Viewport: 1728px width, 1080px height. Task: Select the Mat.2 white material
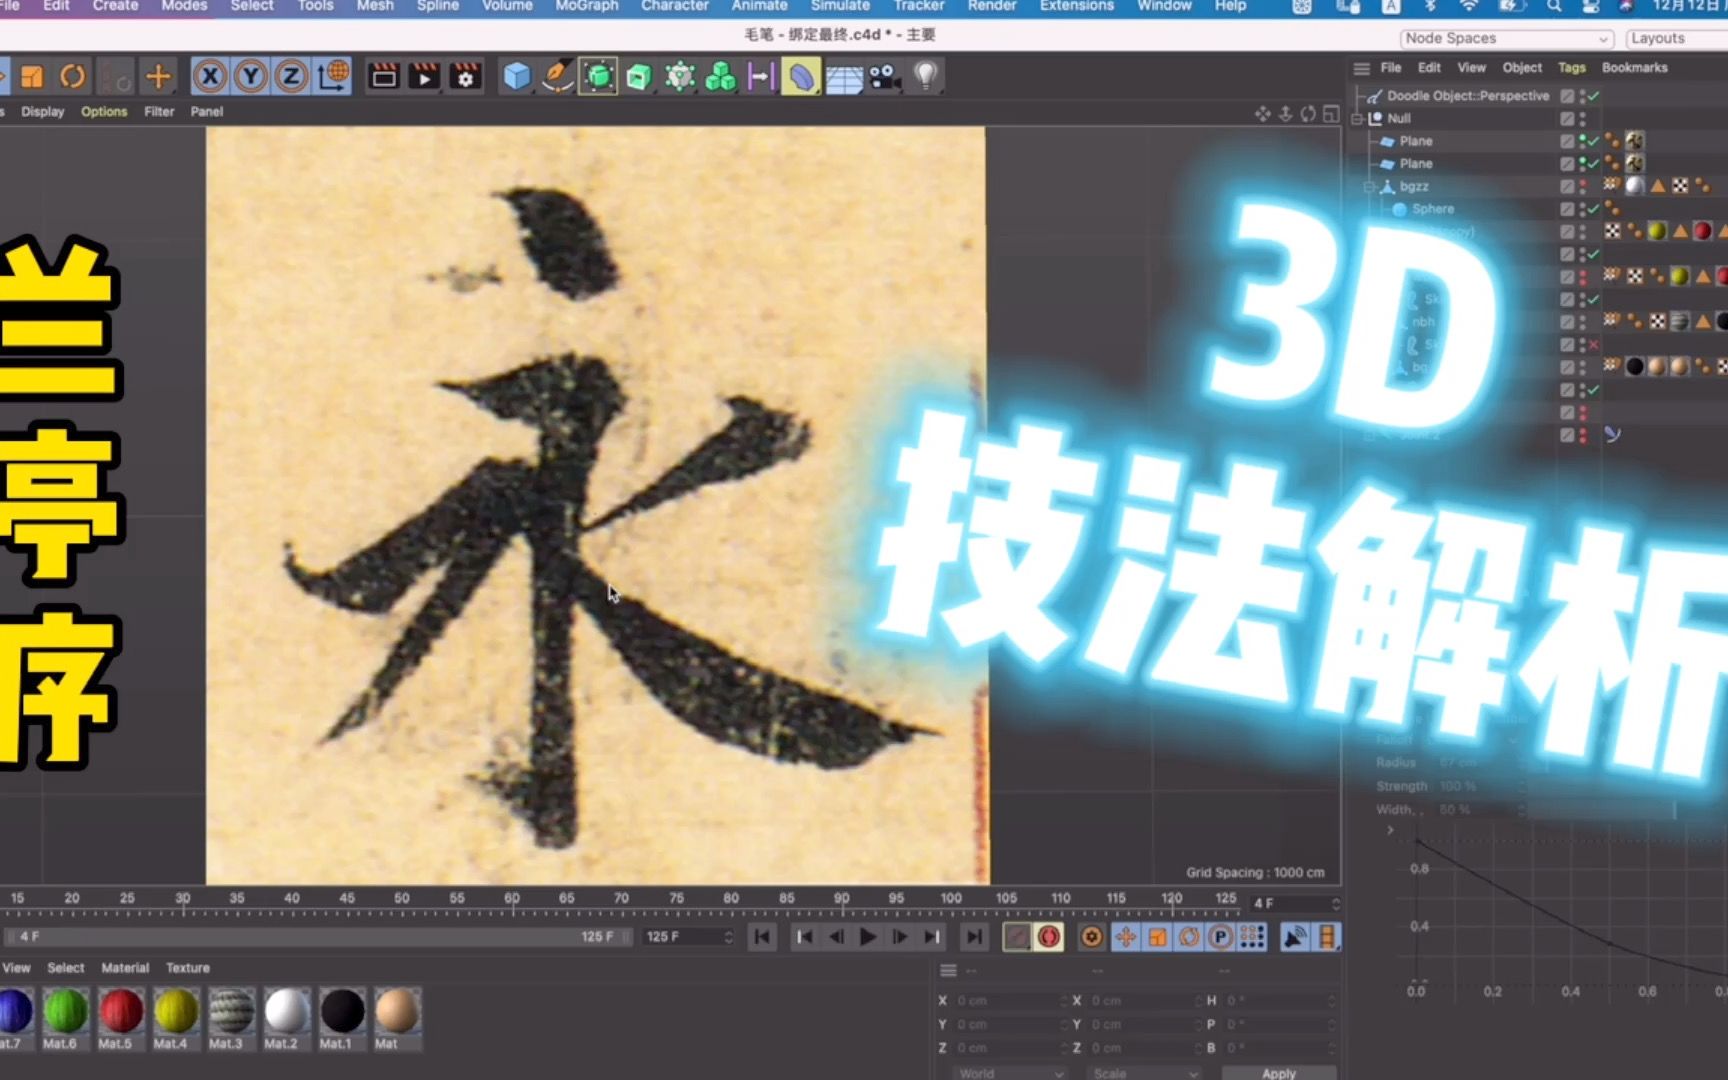[286, 1018]
